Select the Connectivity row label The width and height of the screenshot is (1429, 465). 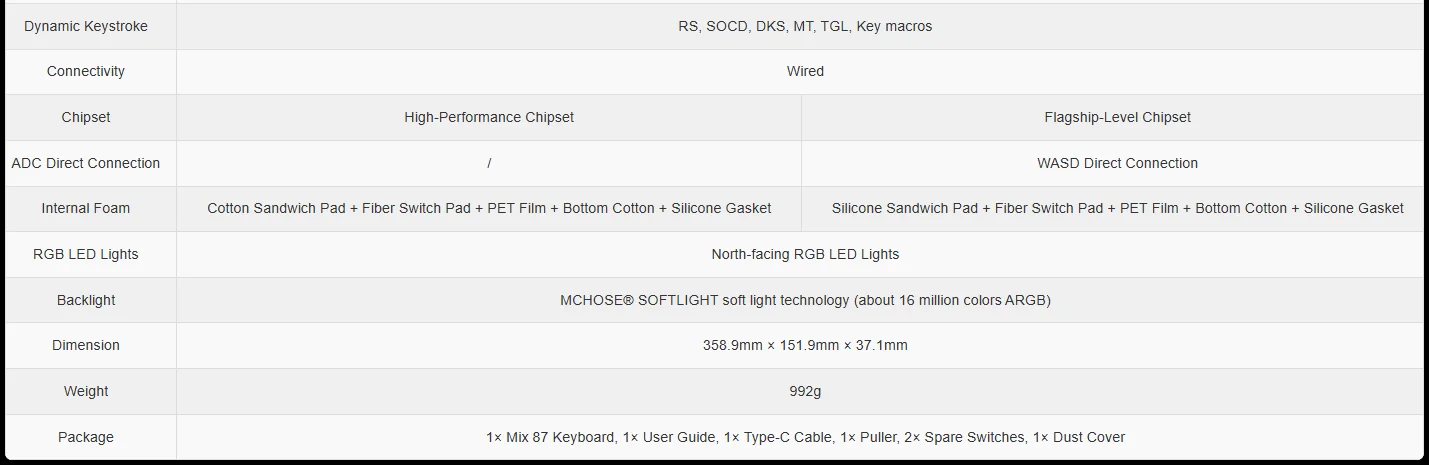[86, 72]
